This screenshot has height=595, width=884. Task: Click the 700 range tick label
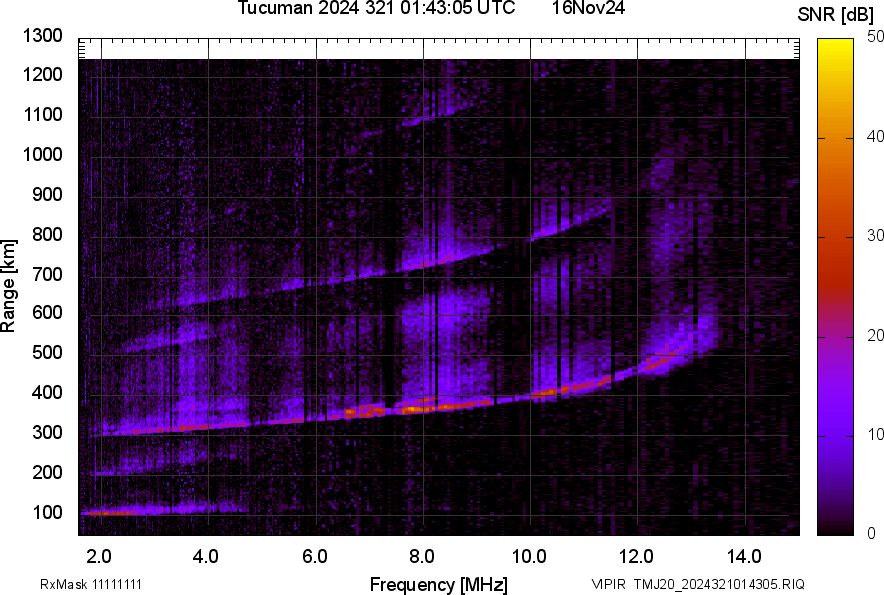47,274
